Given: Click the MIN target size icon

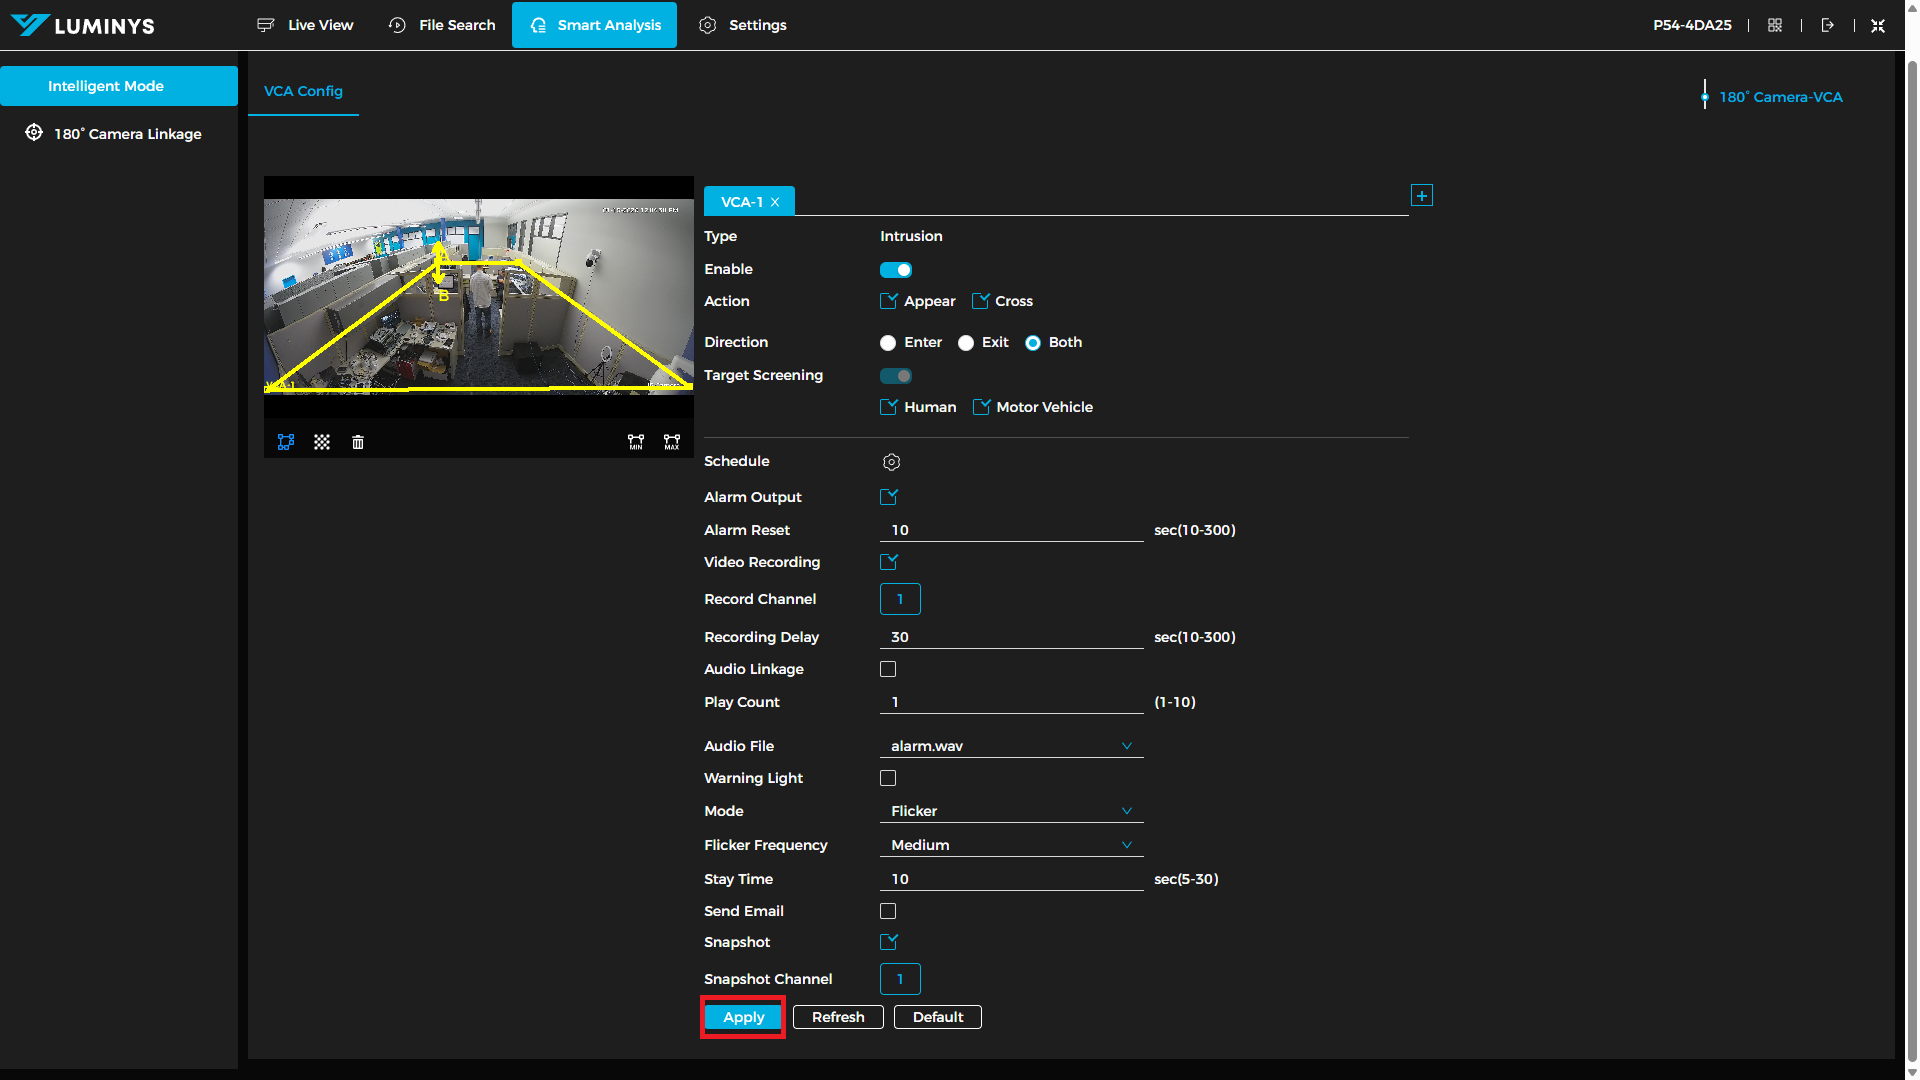Looking at the screenshot, I should (636, 442).
